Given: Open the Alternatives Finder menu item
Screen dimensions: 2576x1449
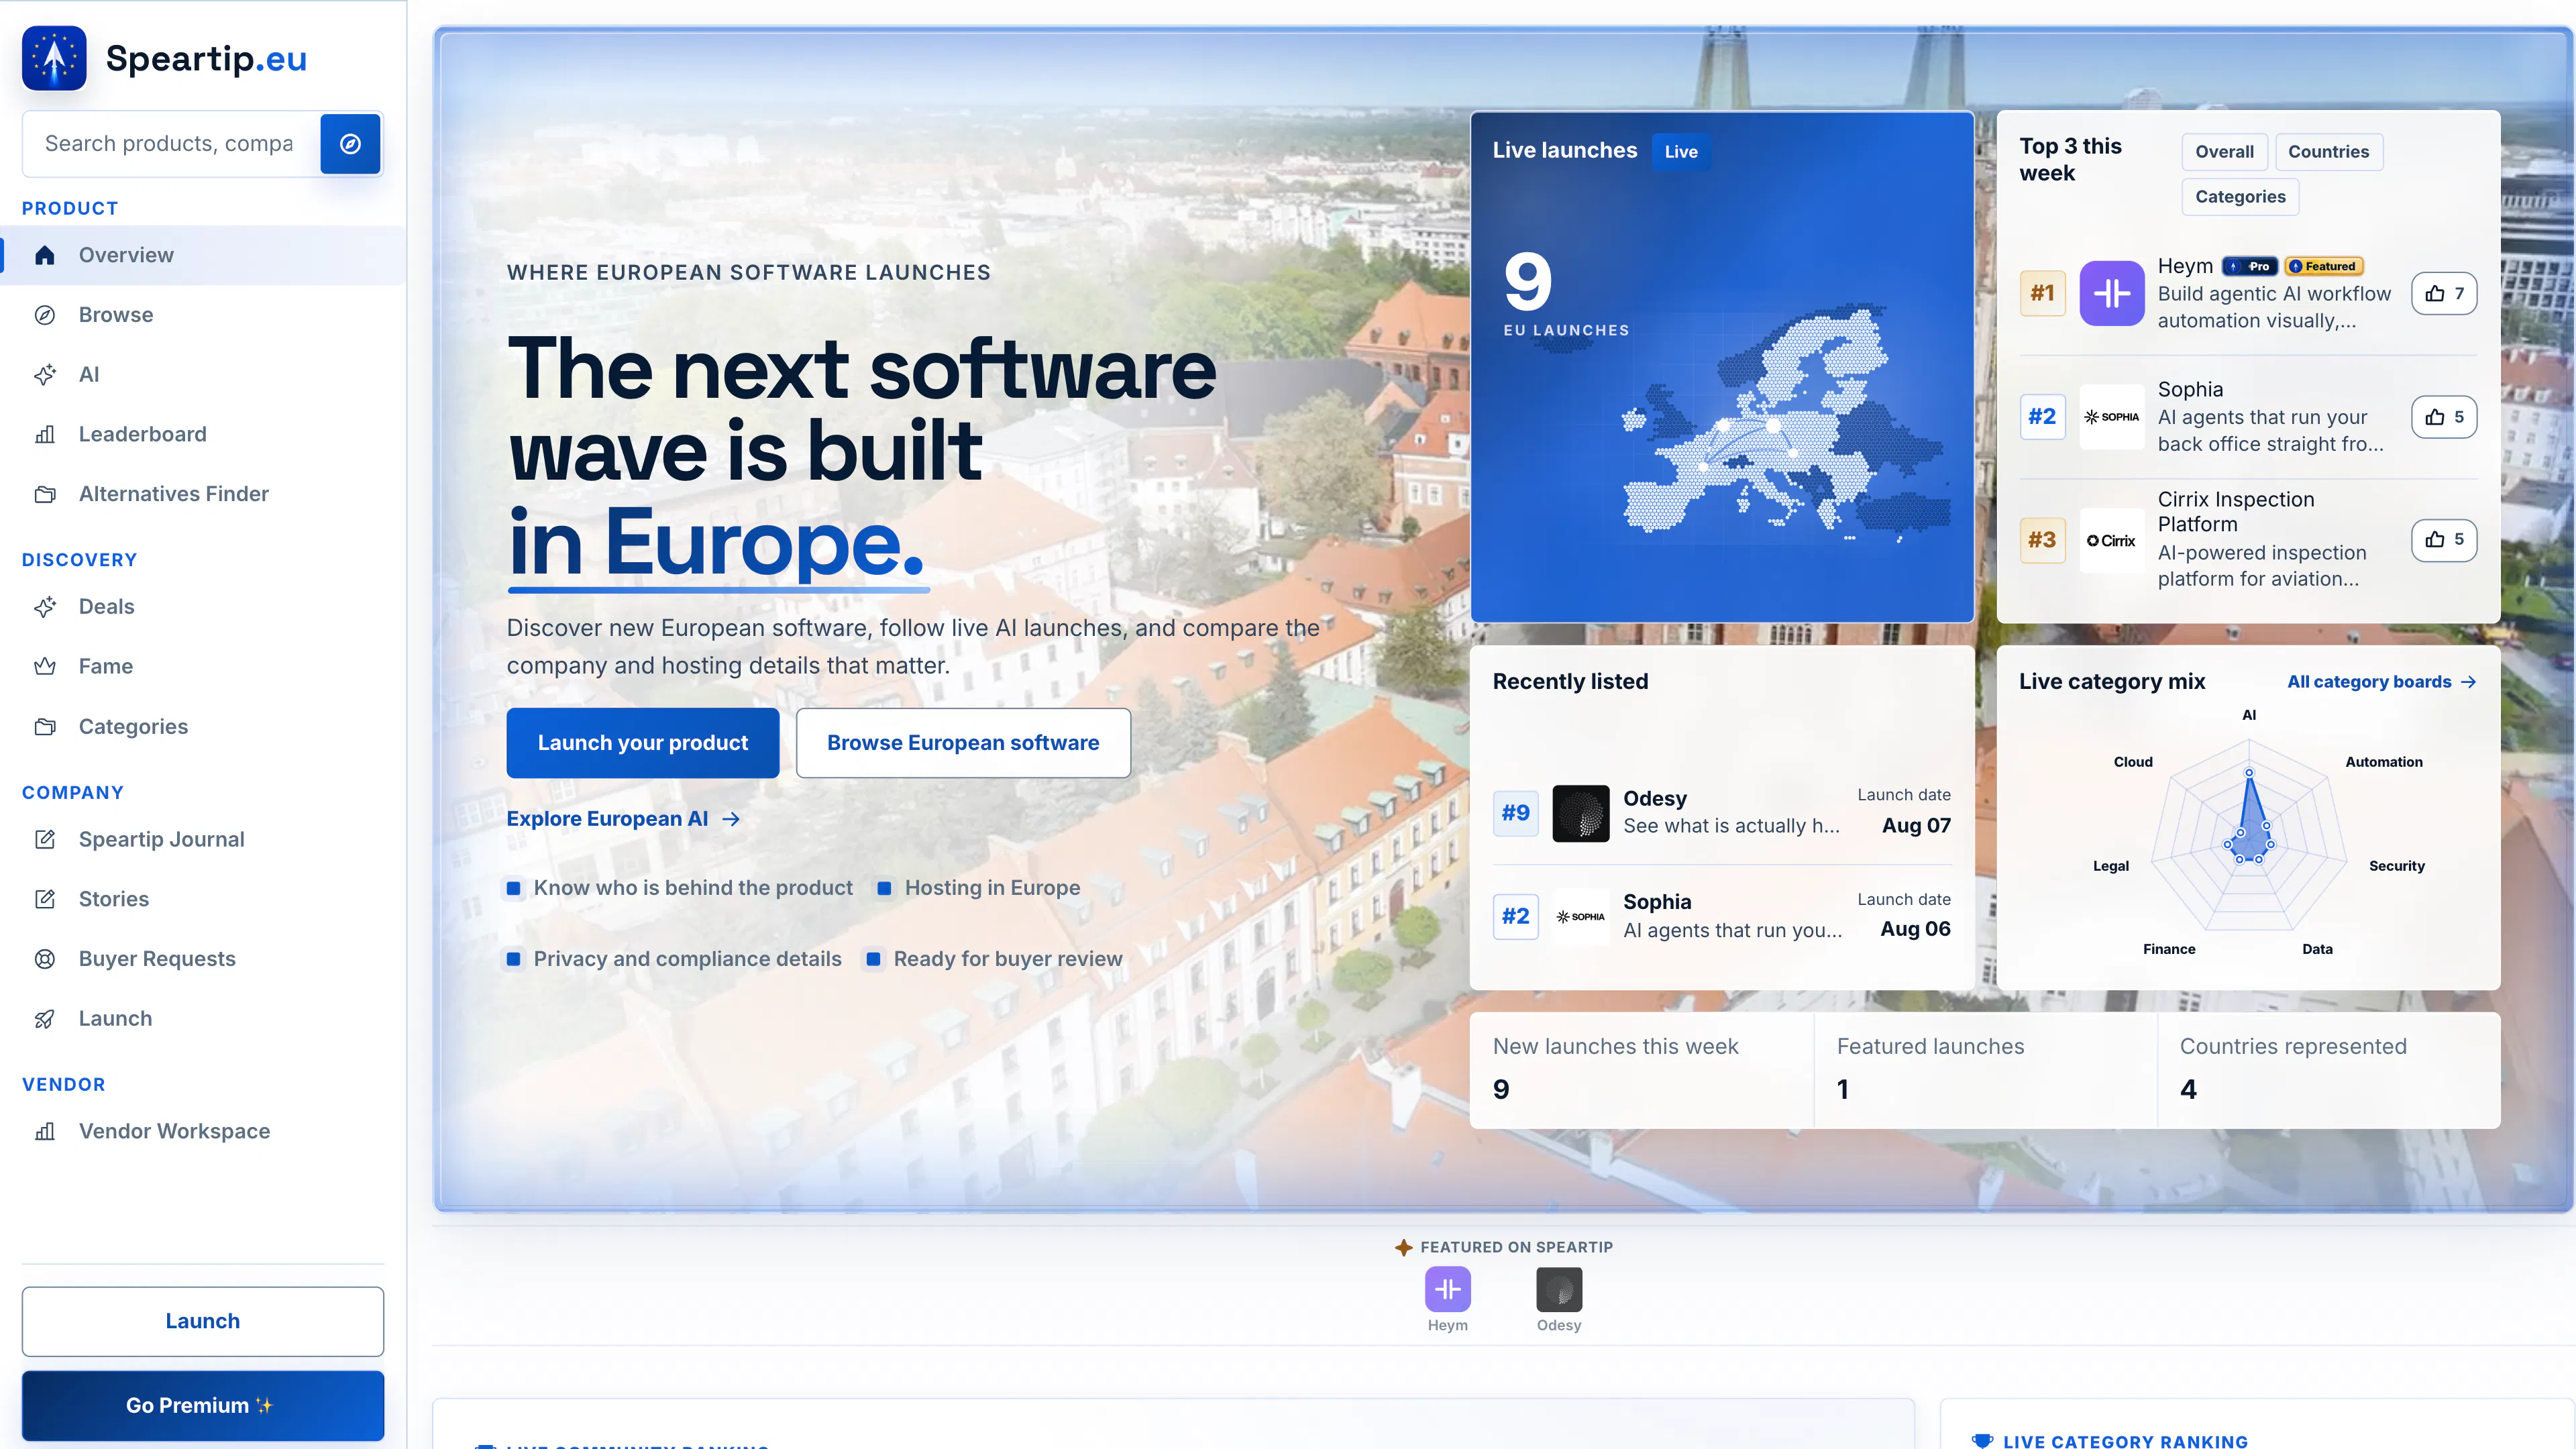Looking at the screenshot, I should pos(203,494).
